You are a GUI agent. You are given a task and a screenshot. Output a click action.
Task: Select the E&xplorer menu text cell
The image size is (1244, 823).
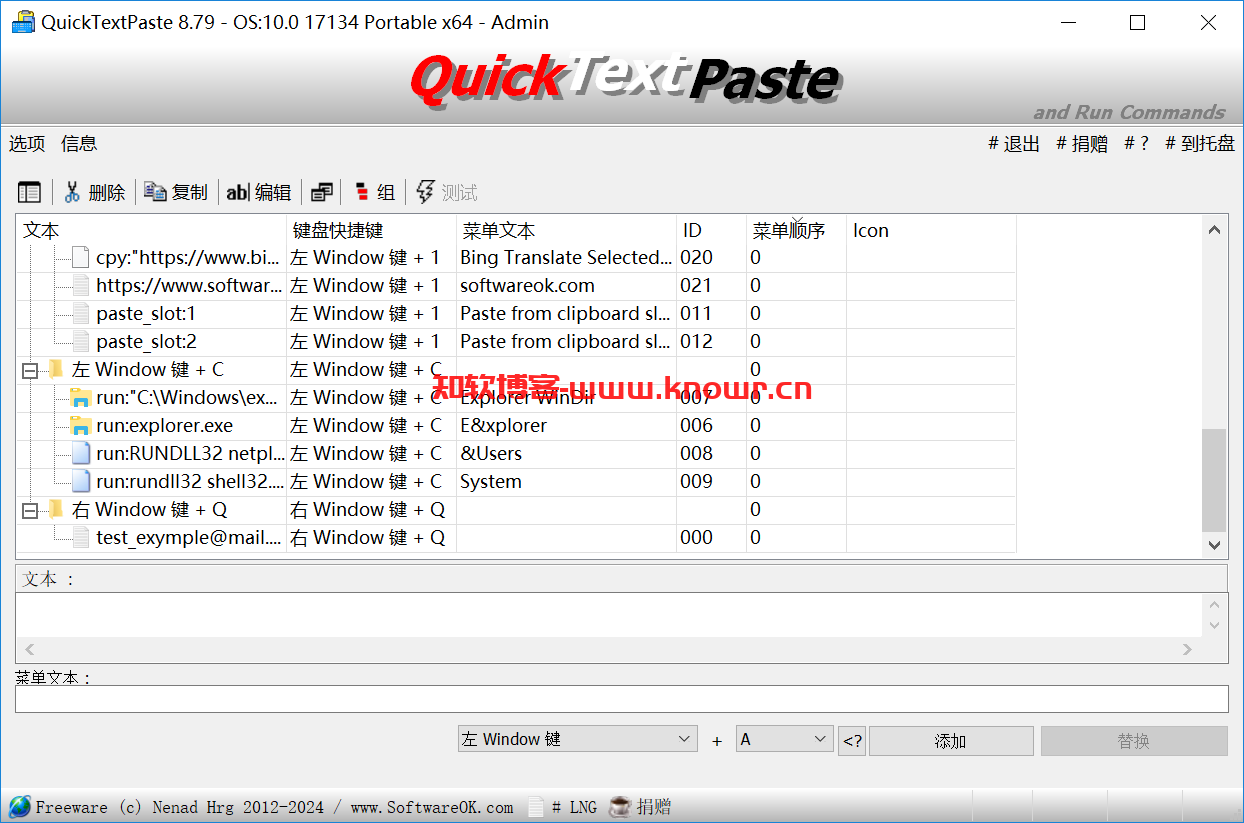pyautogui.click(x=566, y=425)
